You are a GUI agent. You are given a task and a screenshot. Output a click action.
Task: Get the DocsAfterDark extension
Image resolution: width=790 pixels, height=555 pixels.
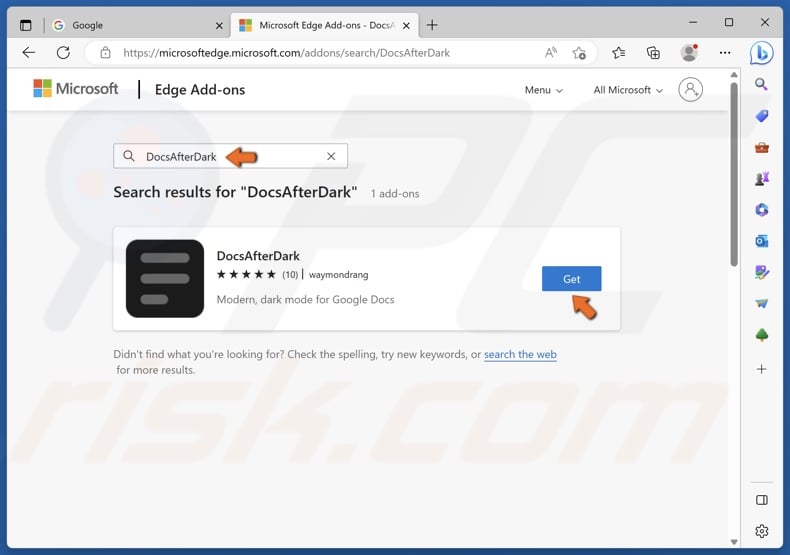click(x=571, y=279)
